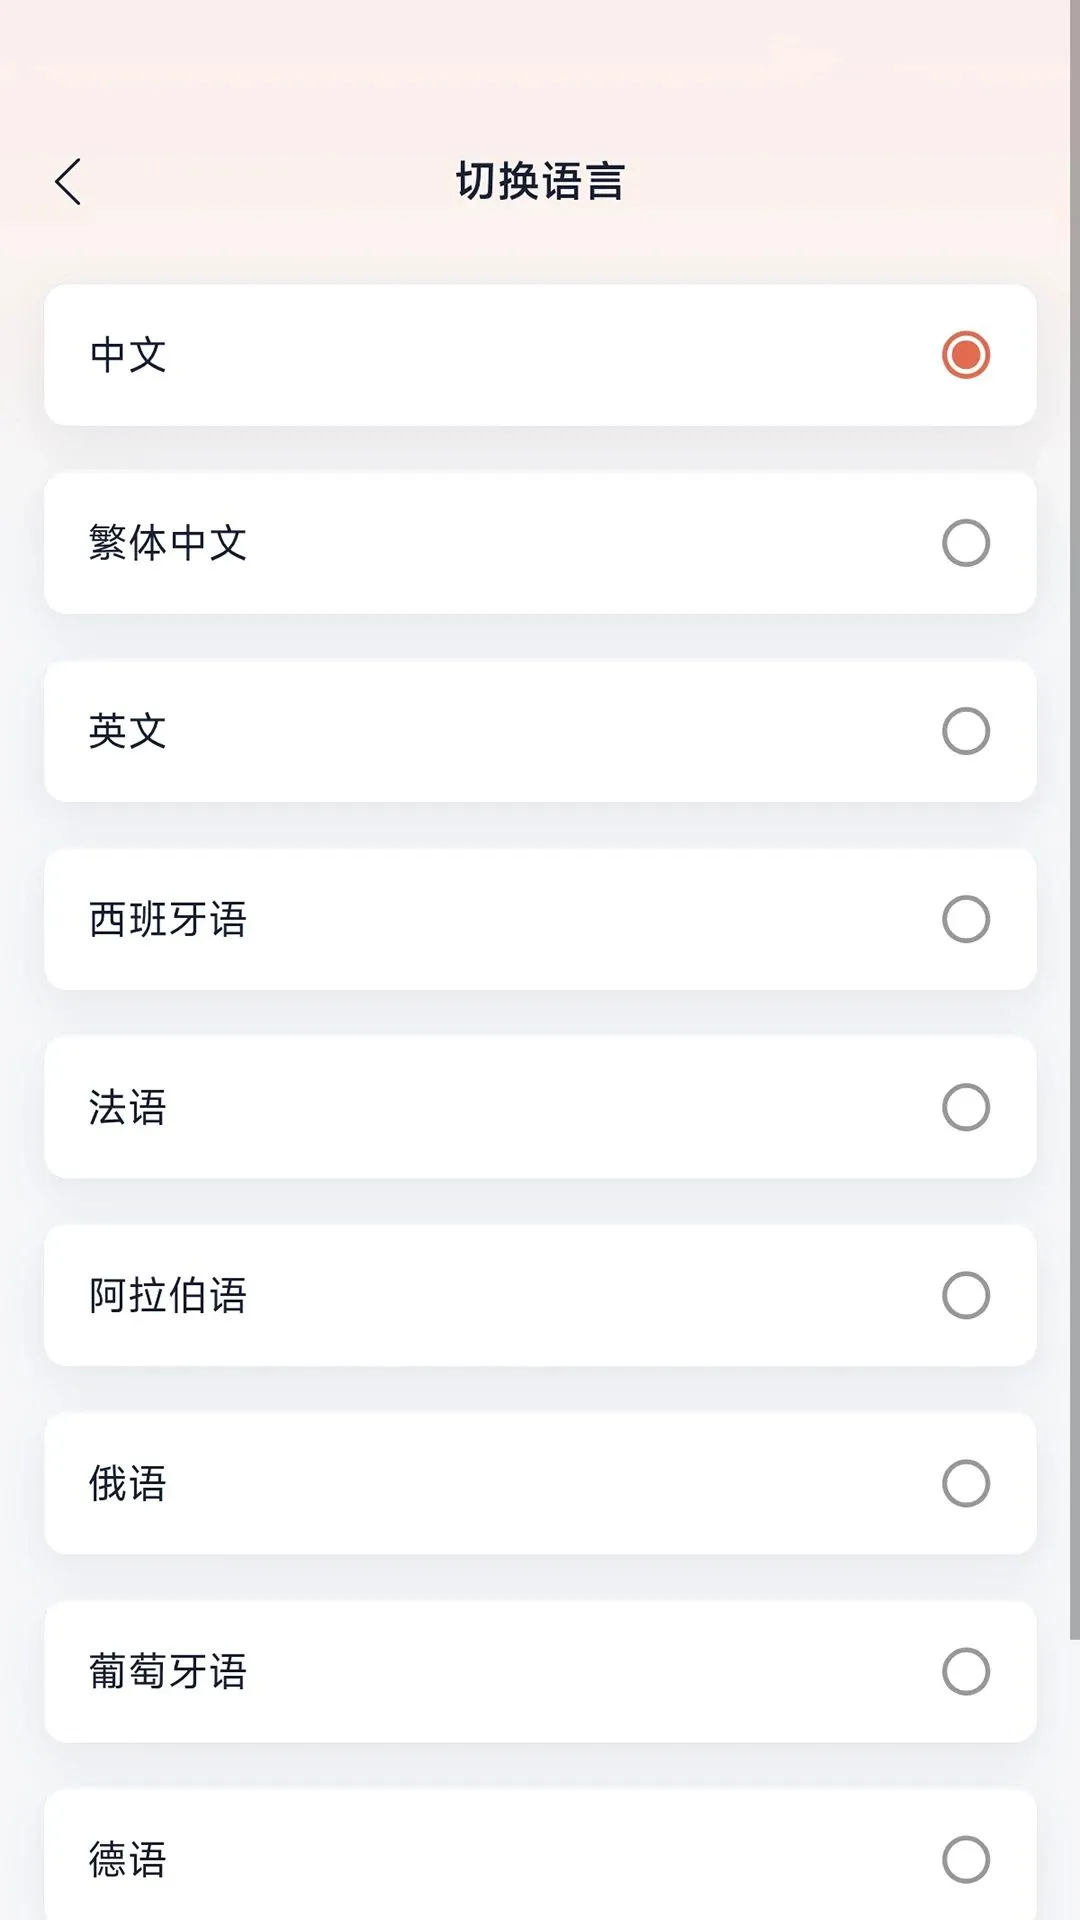Select the 德语 radio button
The width and height of the screenshot is (1080, 1920).
pyautogui.click(x=965, y=1859)
